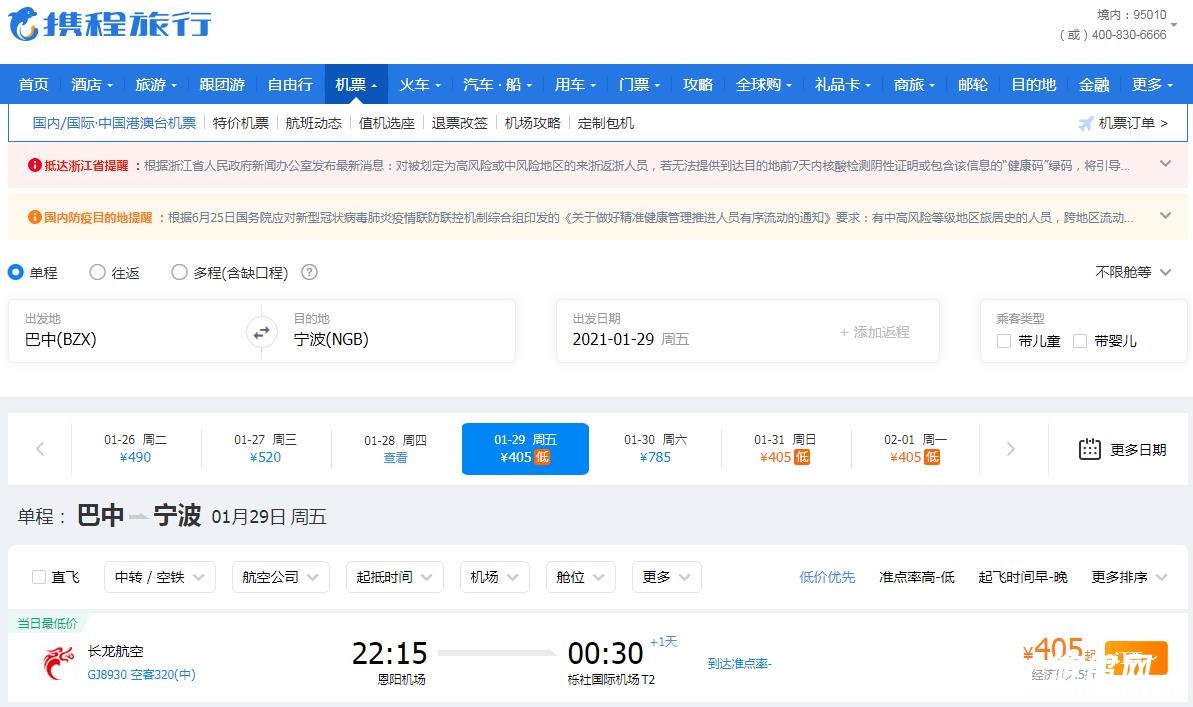Go to next dates arrow
The image size is (1193, 707).
(x=1010, y=449)
